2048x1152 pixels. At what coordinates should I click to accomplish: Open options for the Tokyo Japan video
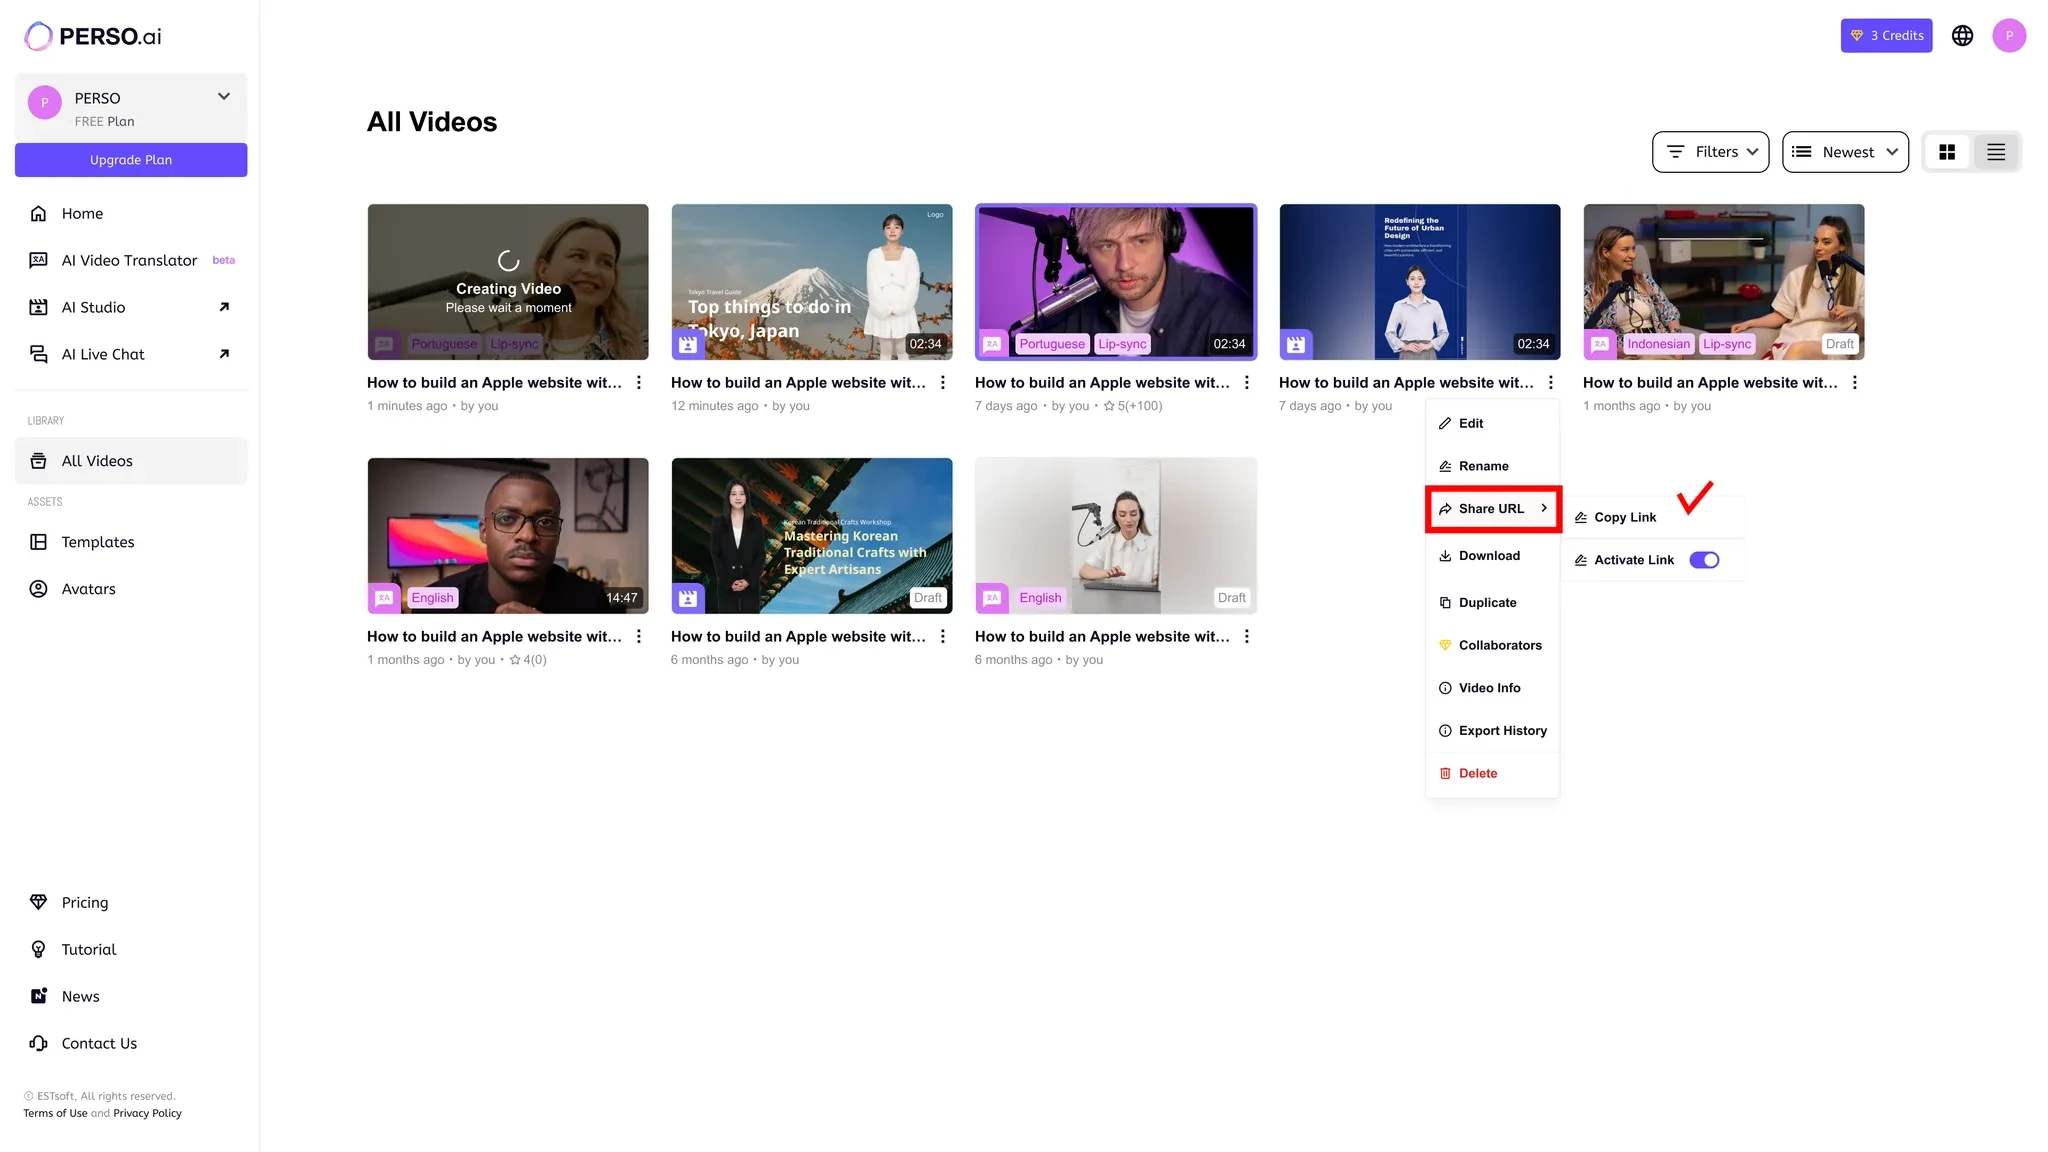click(943, 383)
